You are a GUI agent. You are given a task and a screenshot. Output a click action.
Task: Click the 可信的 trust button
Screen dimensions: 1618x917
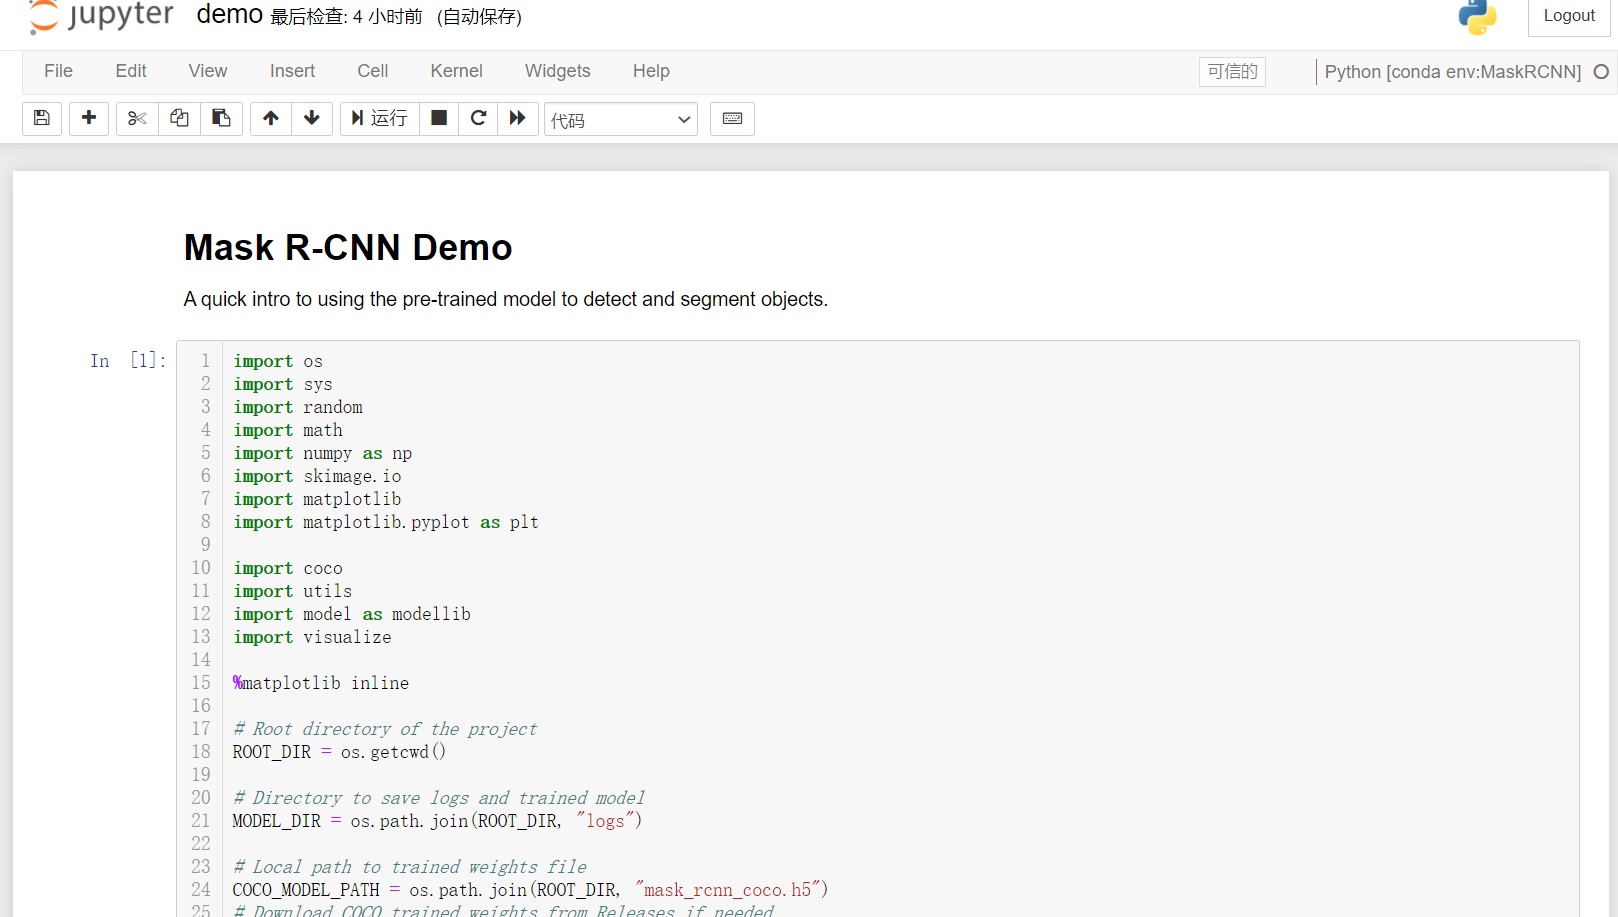pyautogui.click(x=1232, y=71)
